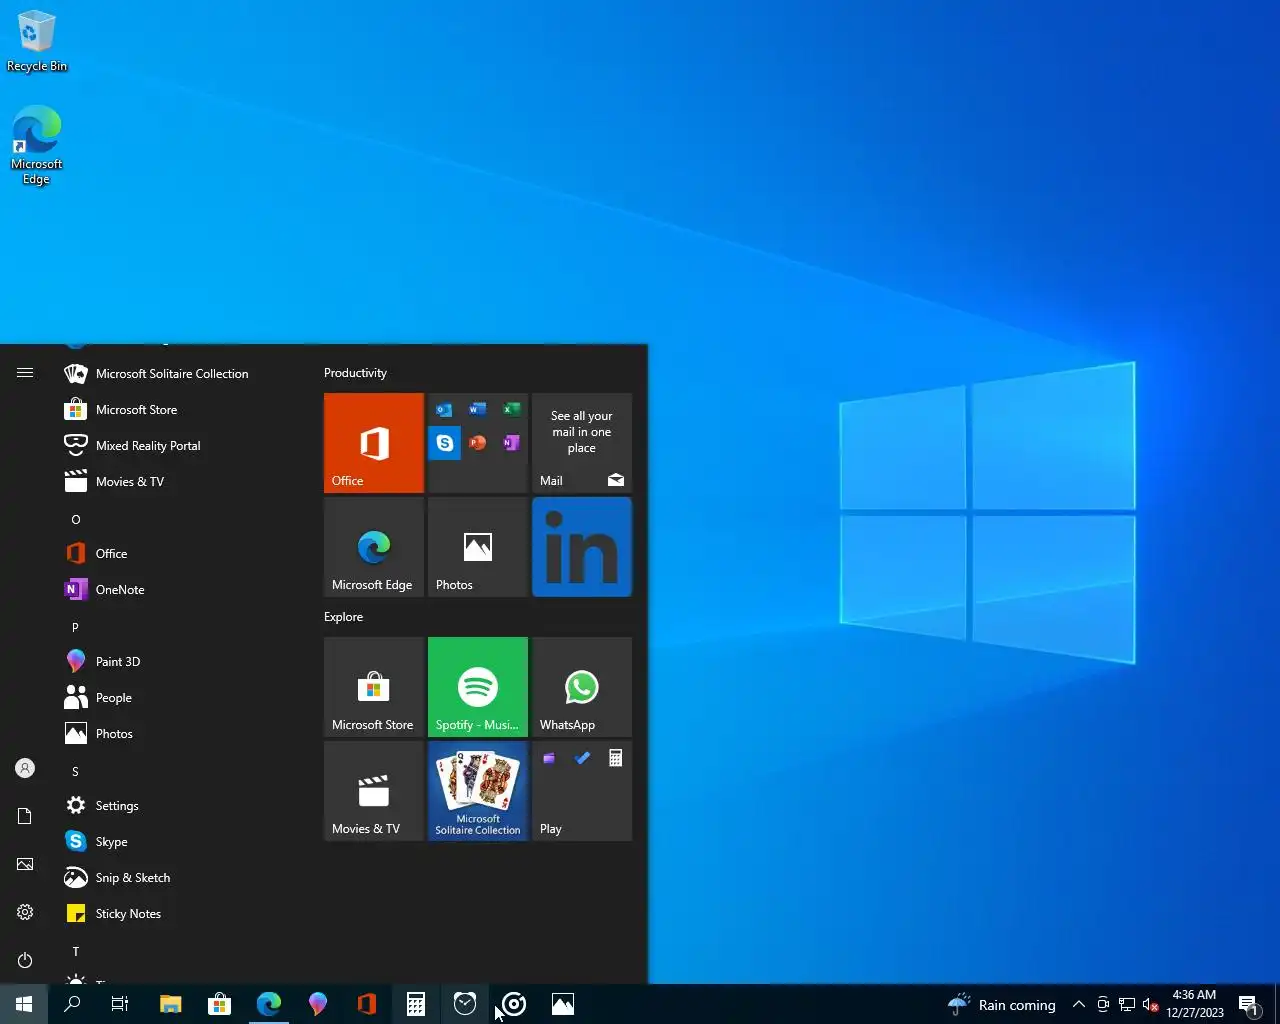Open the user account button in the Start rail
The height and width of the screenshot is (1024, 1280).
coord(25,768)
